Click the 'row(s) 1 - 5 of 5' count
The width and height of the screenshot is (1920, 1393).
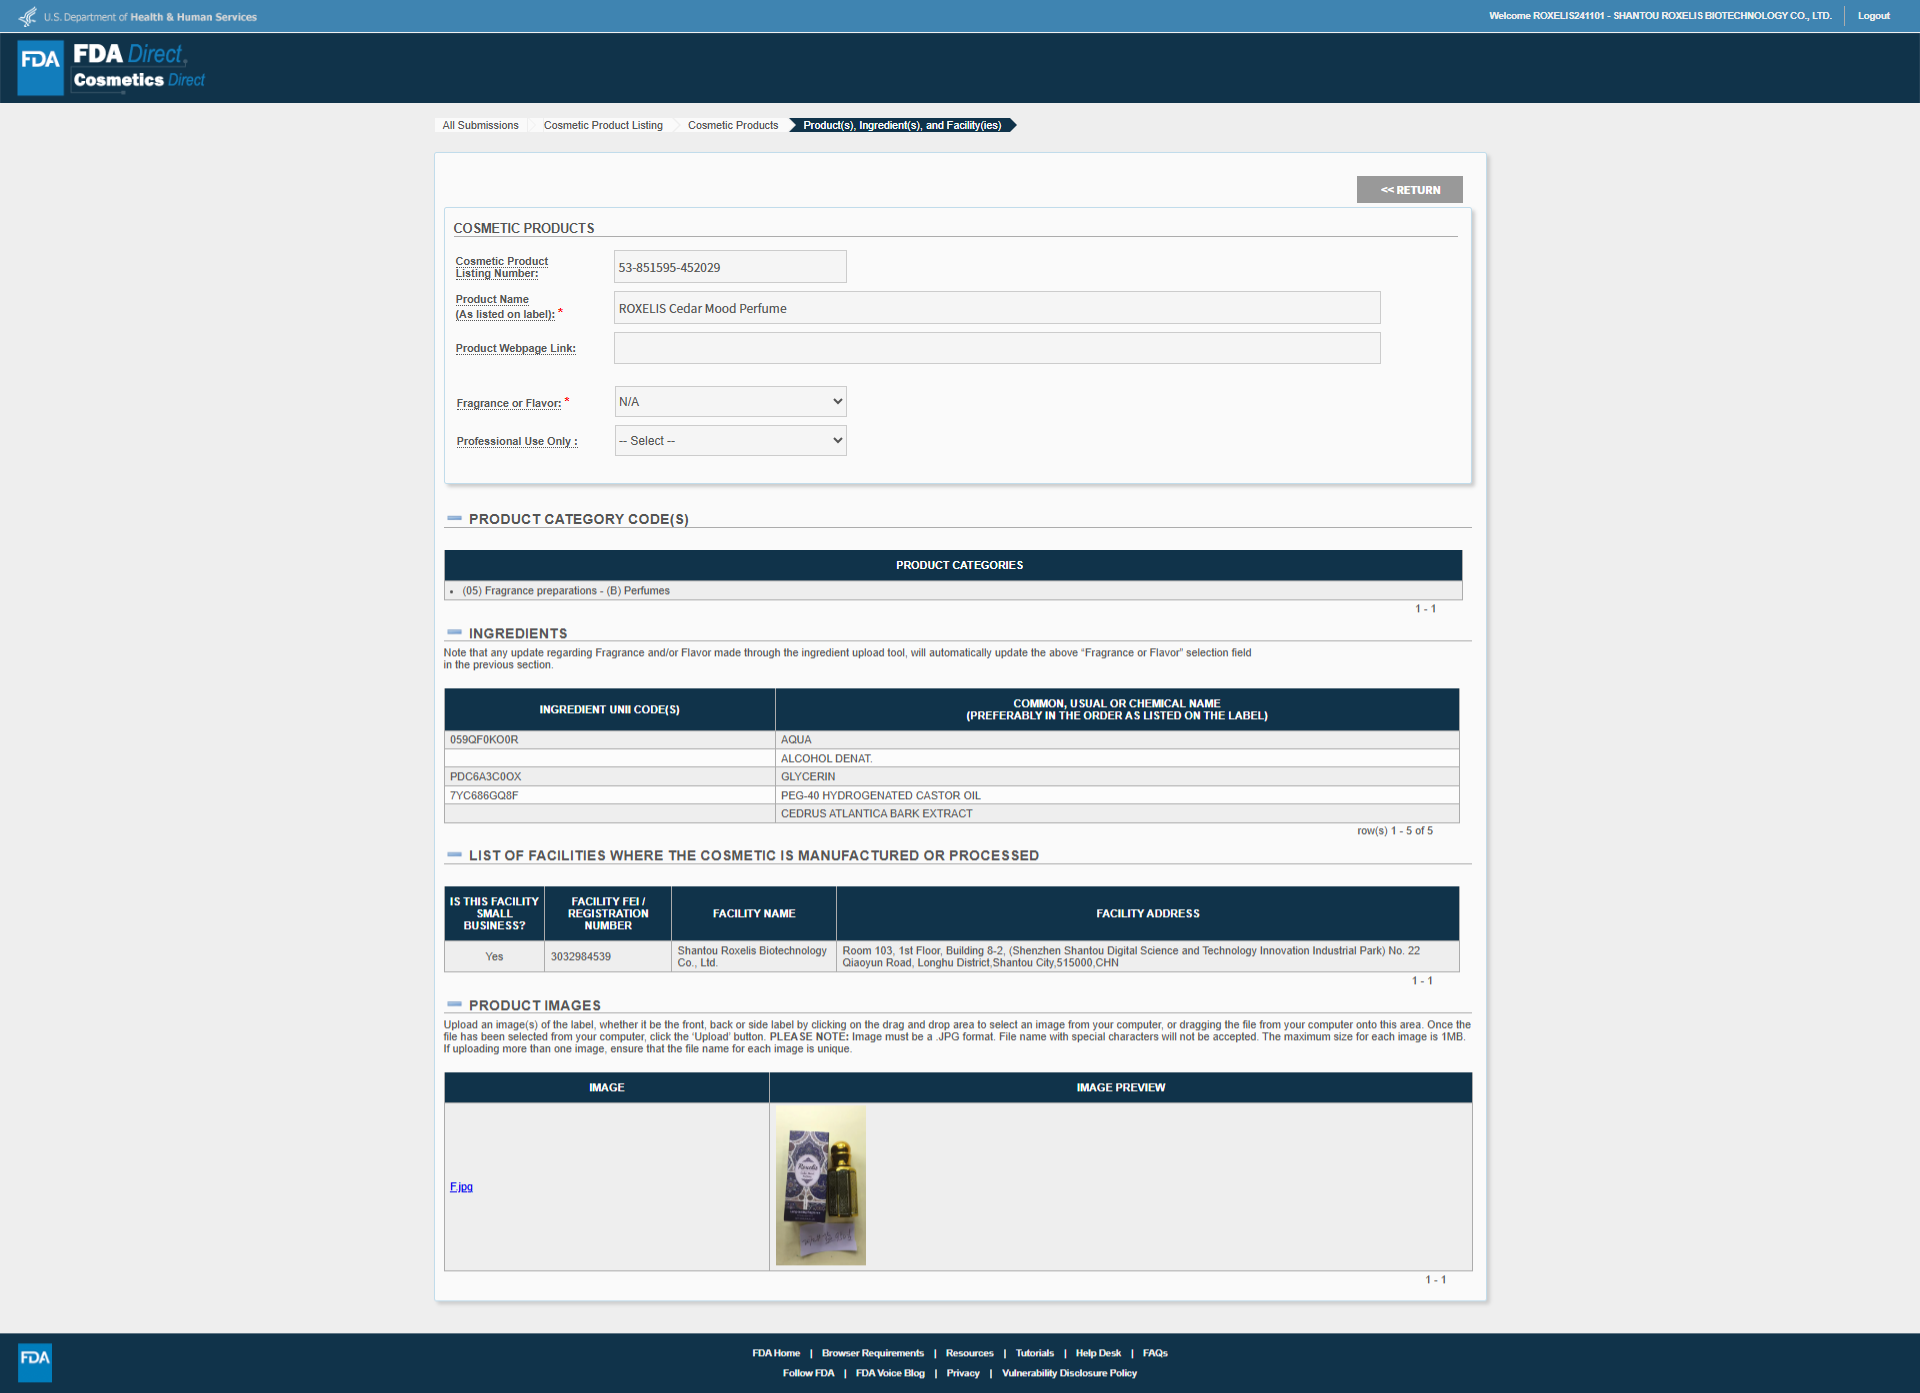[x=1395, y=831]
